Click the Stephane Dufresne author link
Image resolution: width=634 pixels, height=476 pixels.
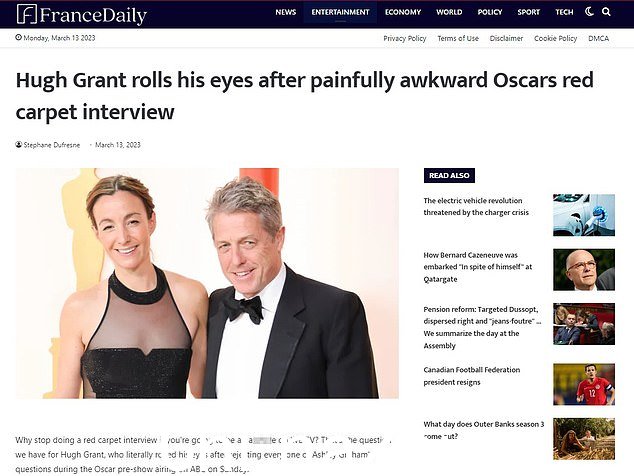coord(52,145)
